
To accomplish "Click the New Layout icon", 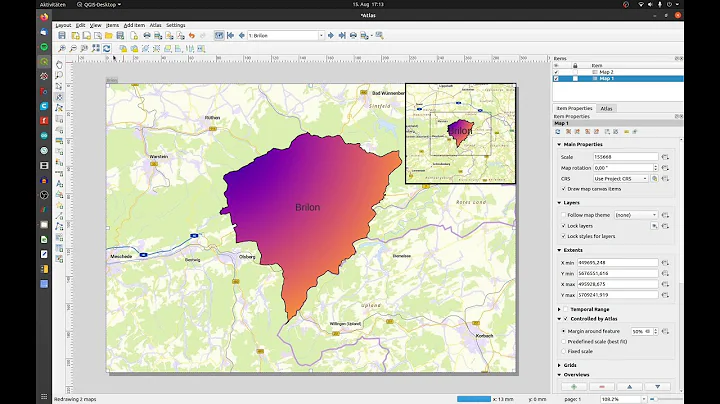I will pos(75,35).
